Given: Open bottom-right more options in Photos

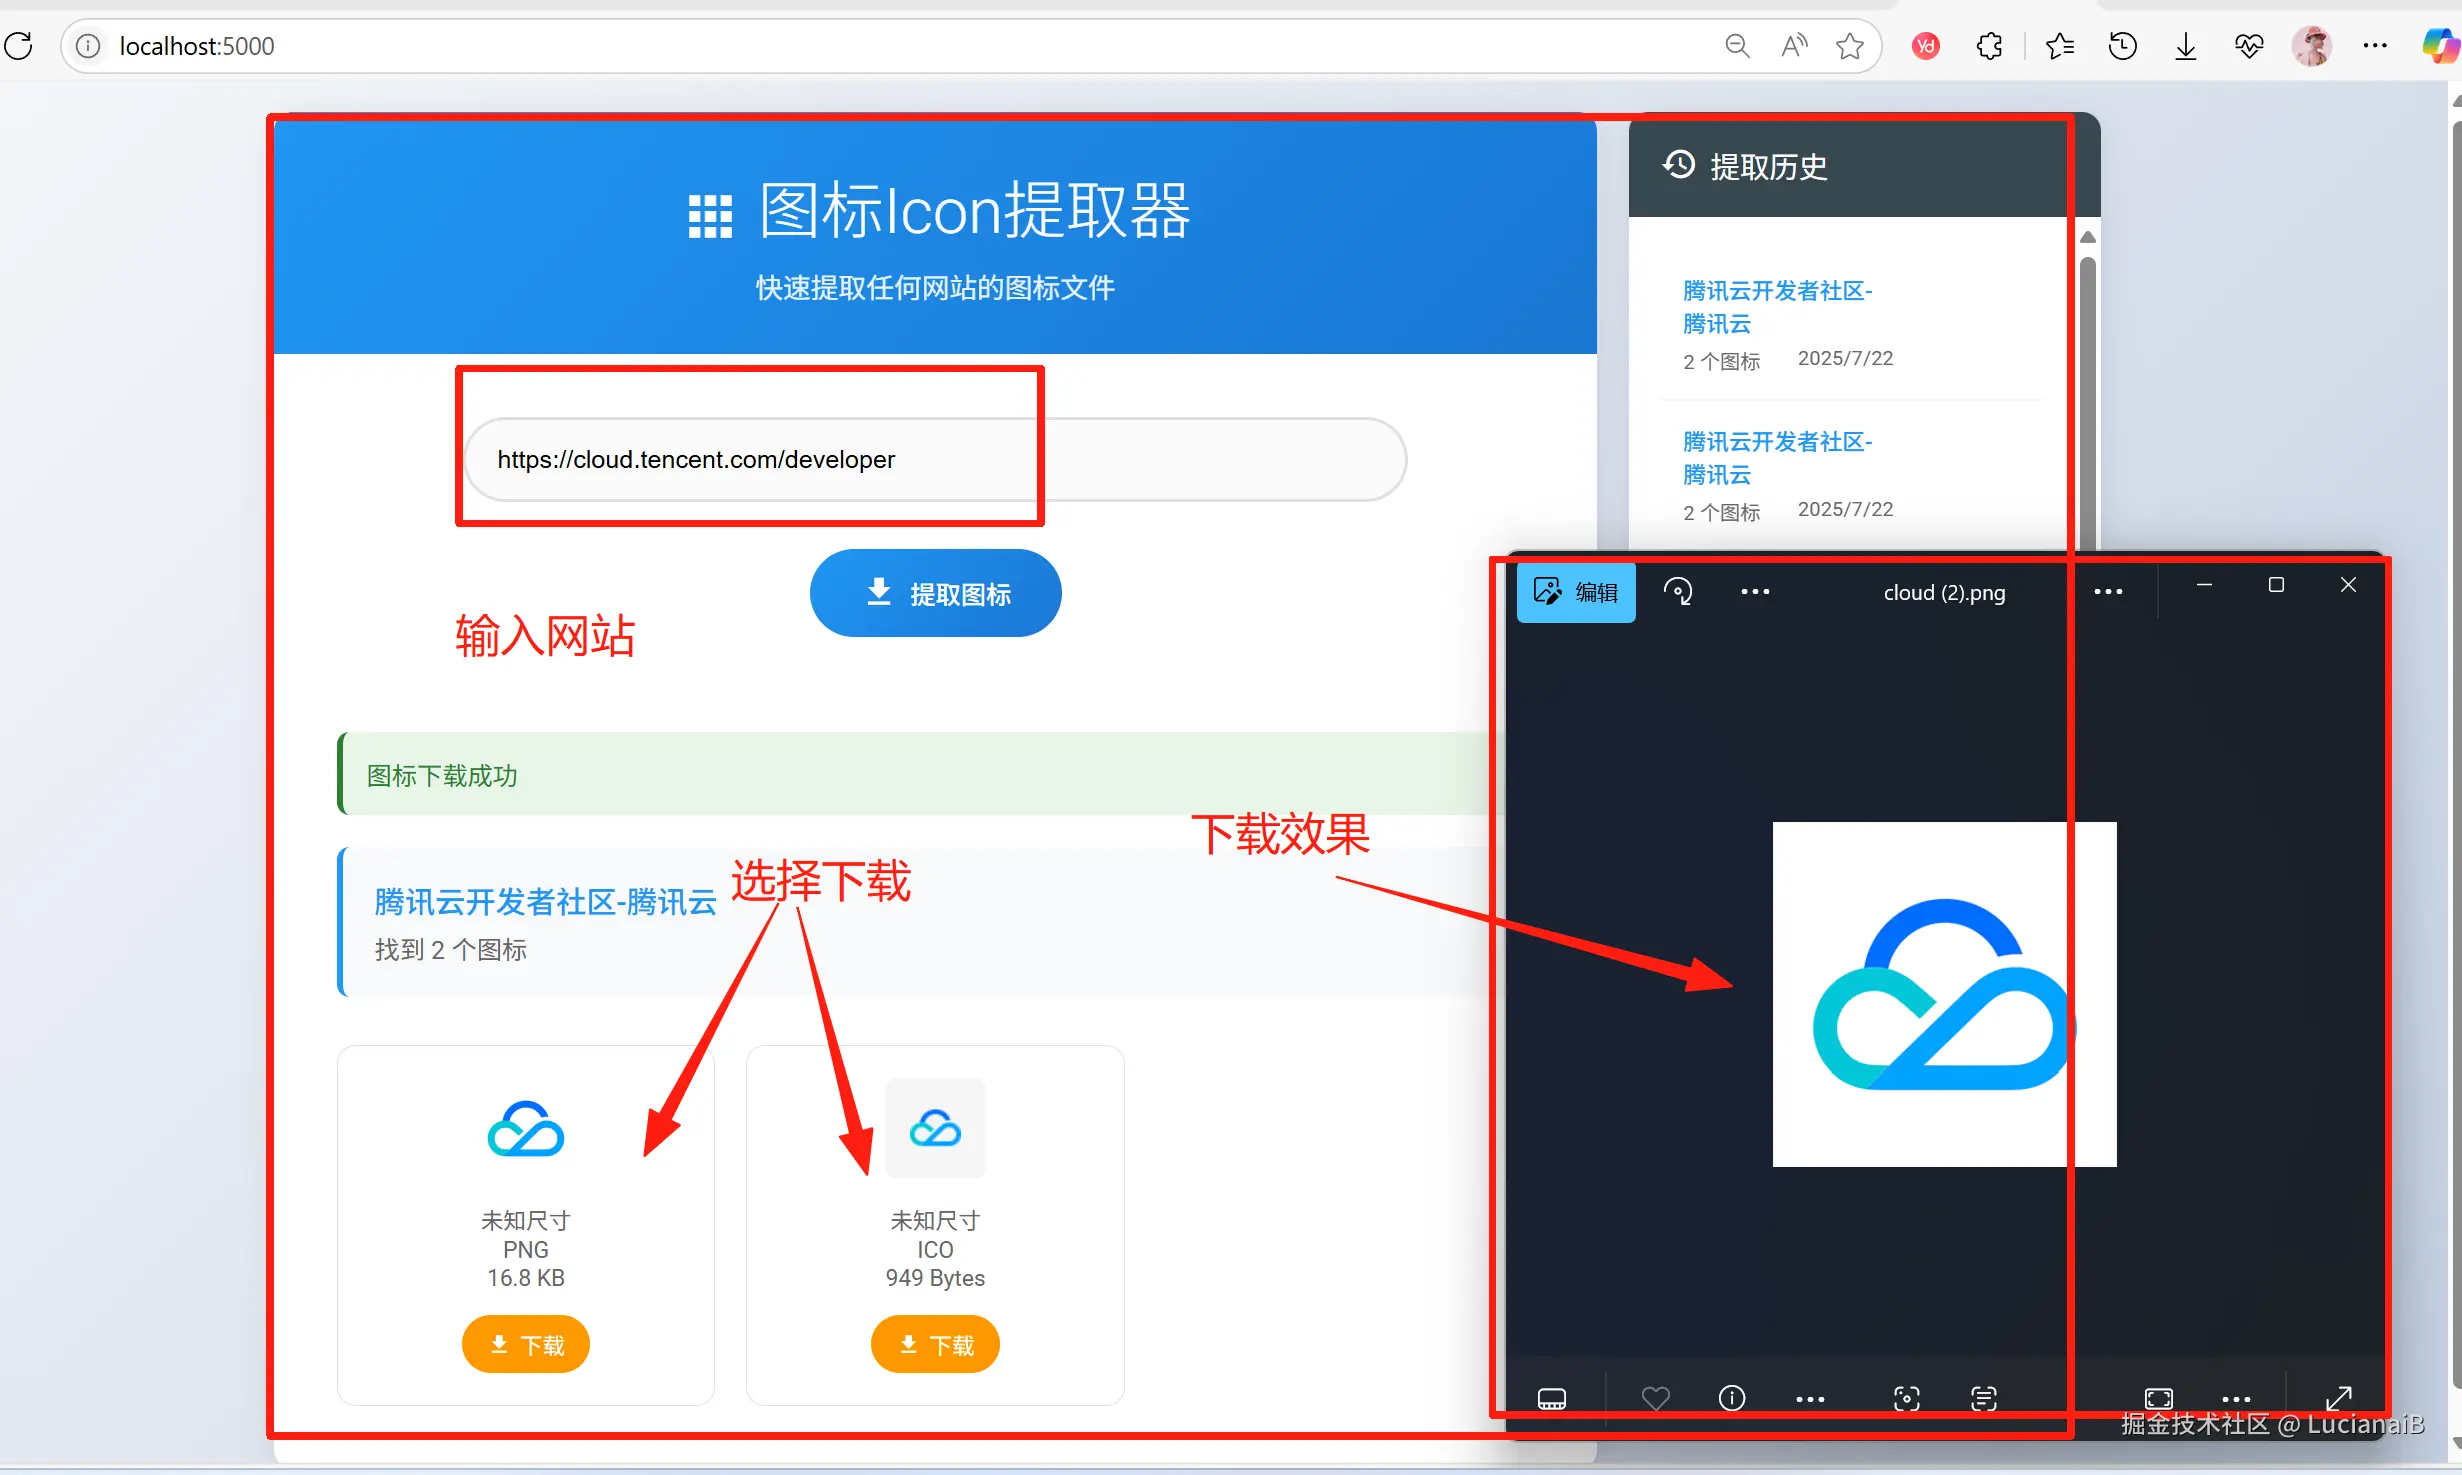Looking at the screenshot, I should coord(2236,1398).
